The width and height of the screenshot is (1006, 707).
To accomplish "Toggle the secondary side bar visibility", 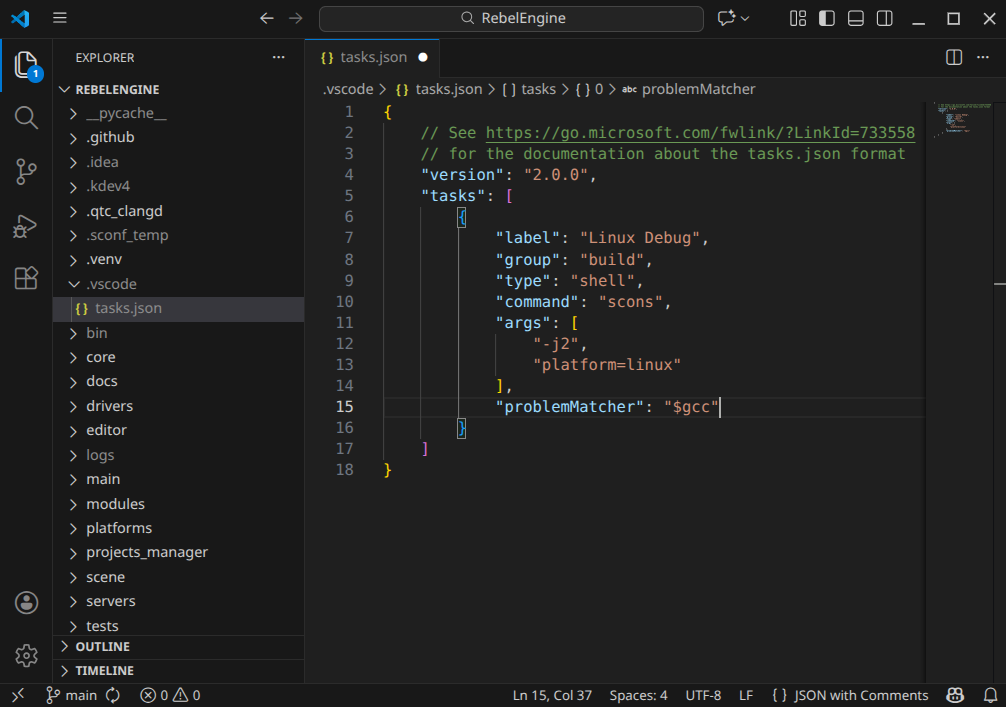I will pos(885,18).
